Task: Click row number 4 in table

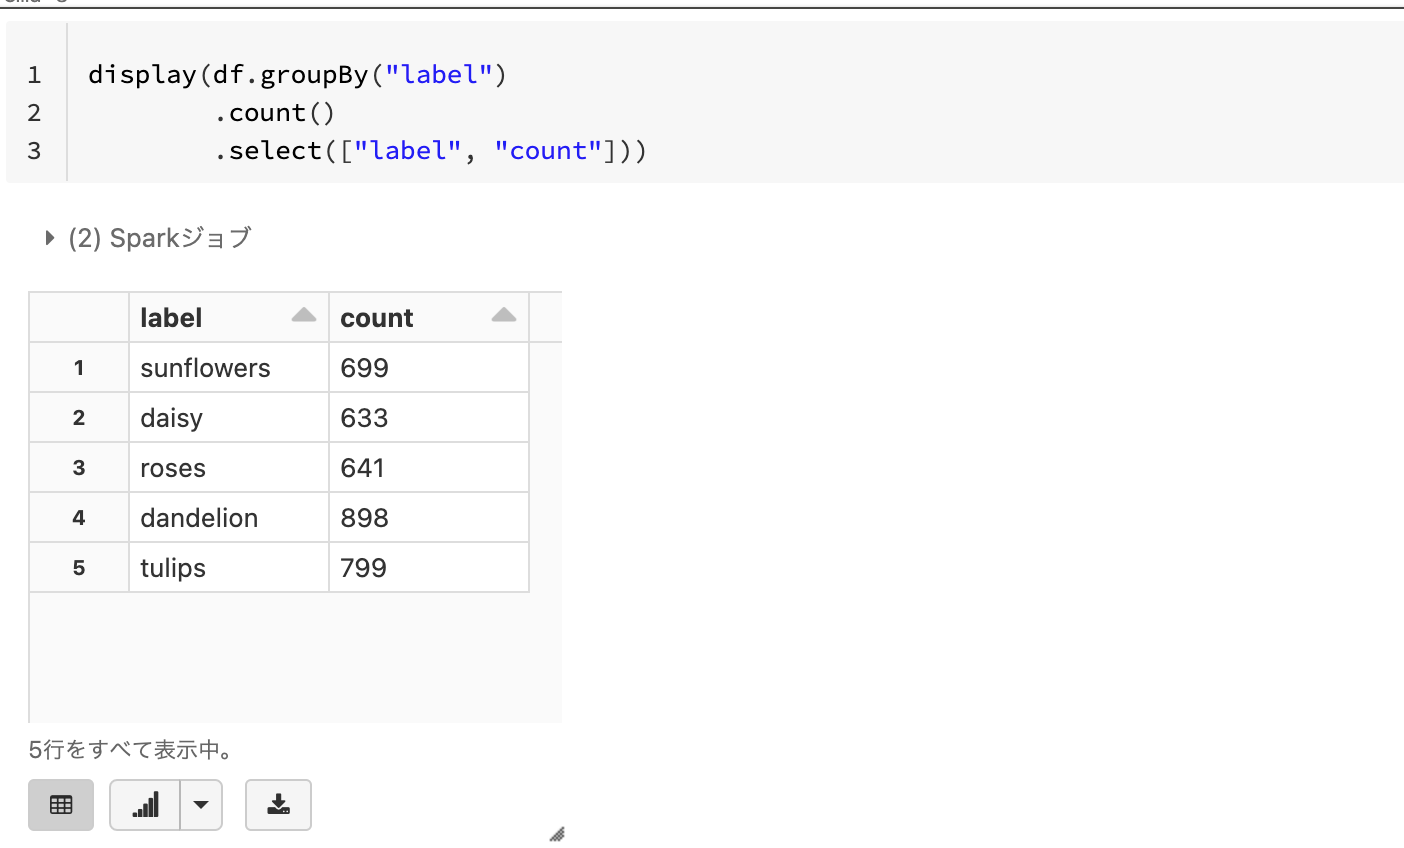Action: [x=79, y=518]
